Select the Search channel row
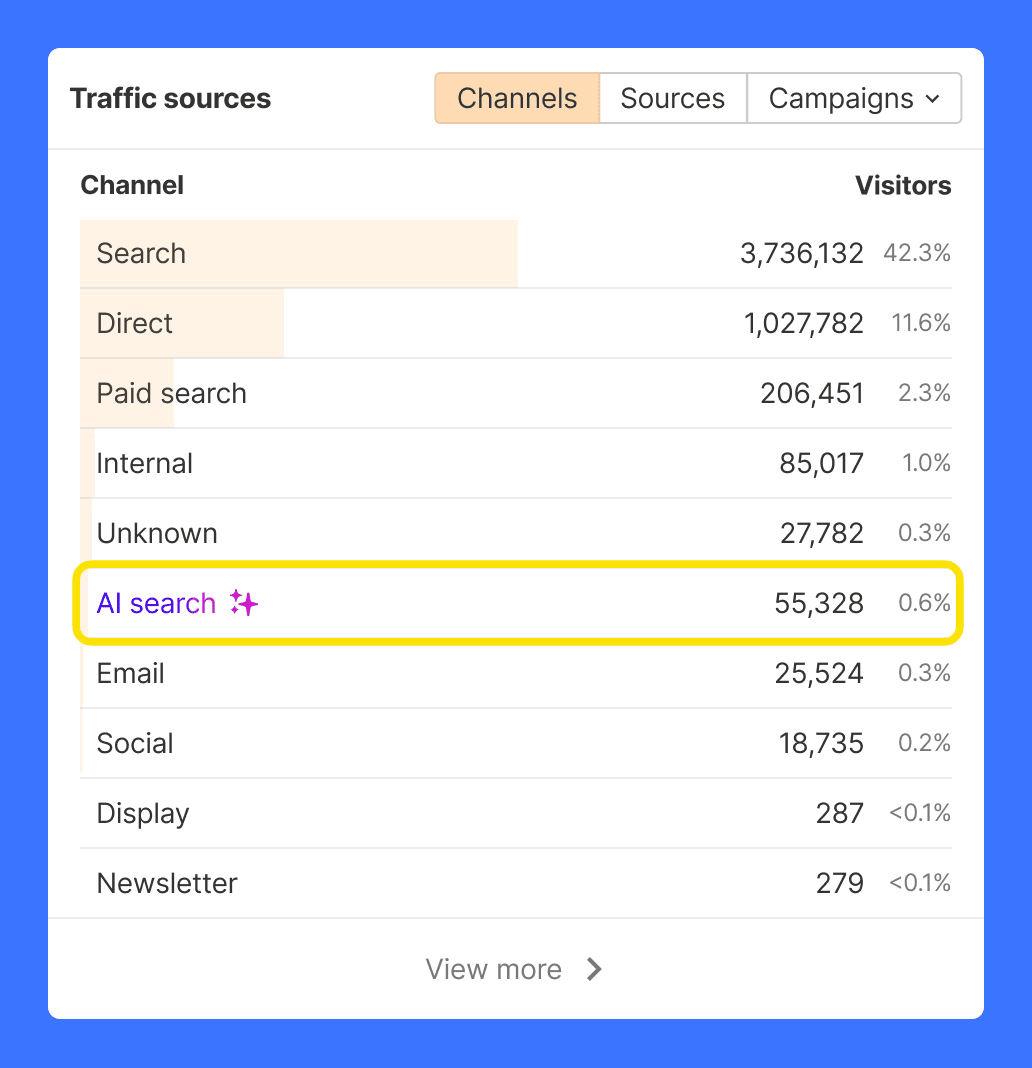This screenshot has width=1032, height=1068. 516,253
